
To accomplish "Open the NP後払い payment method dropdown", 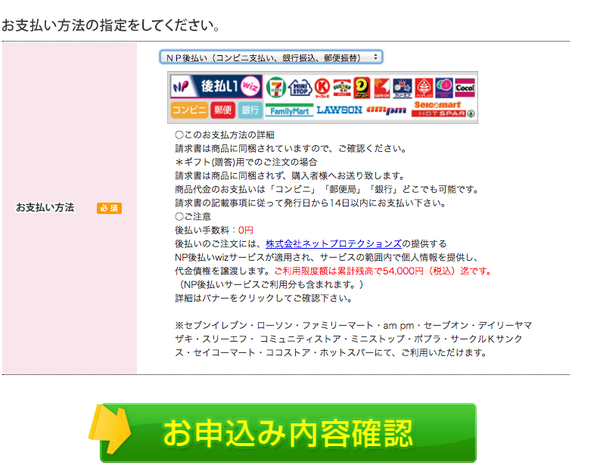I will [271, 57].
